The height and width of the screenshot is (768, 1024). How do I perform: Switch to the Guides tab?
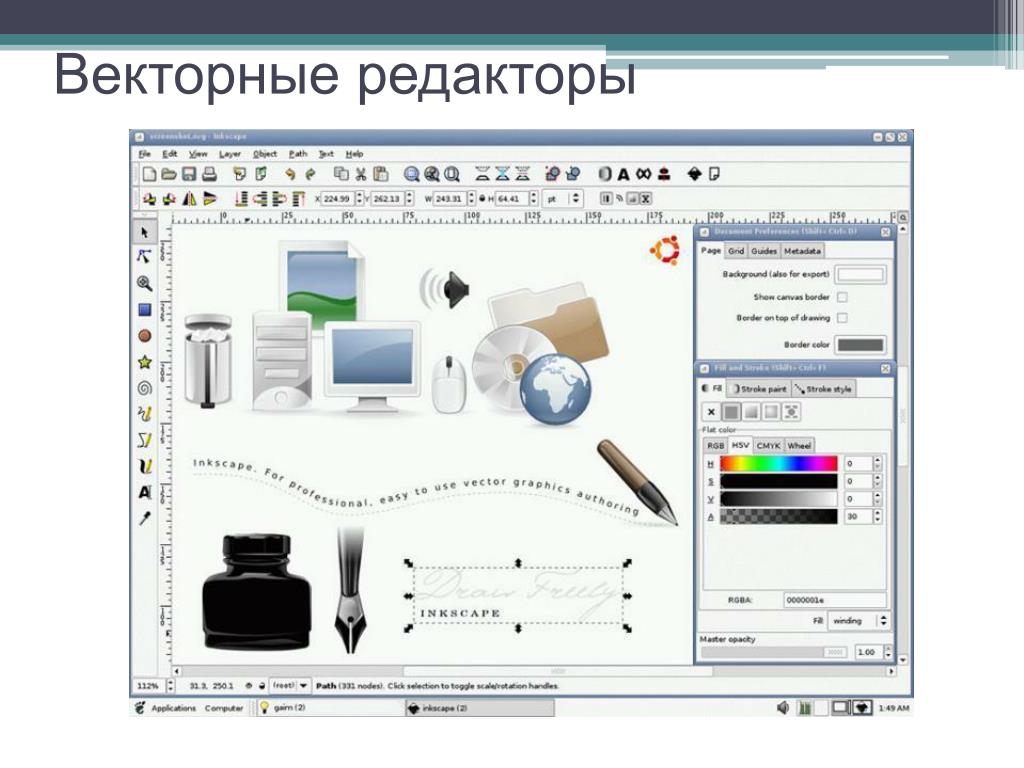pos(763,251)
